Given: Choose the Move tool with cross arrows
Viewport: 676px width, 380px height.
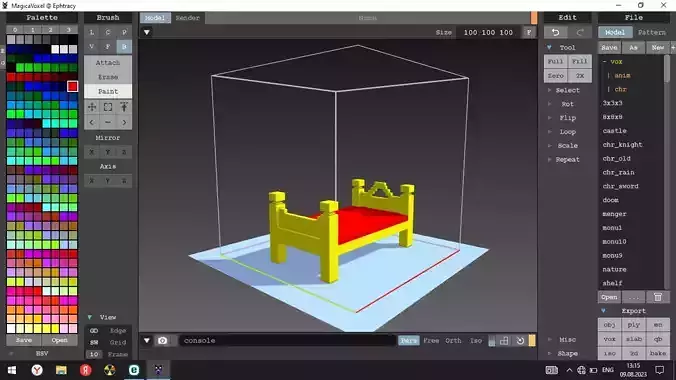Looking at the screenshot, I should pyautogui.click(x=92, y=107).
